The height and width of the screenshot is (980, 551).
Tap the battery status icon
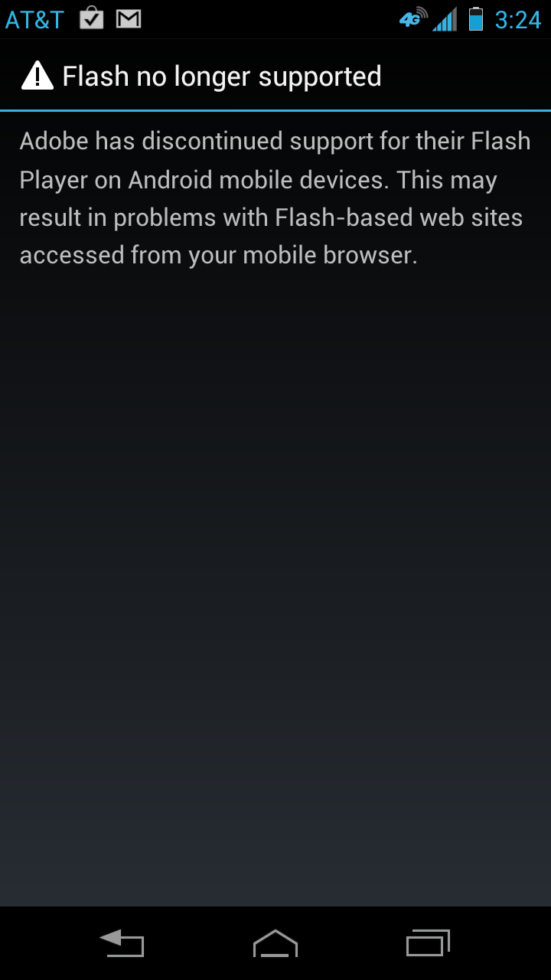click(476, 19)
